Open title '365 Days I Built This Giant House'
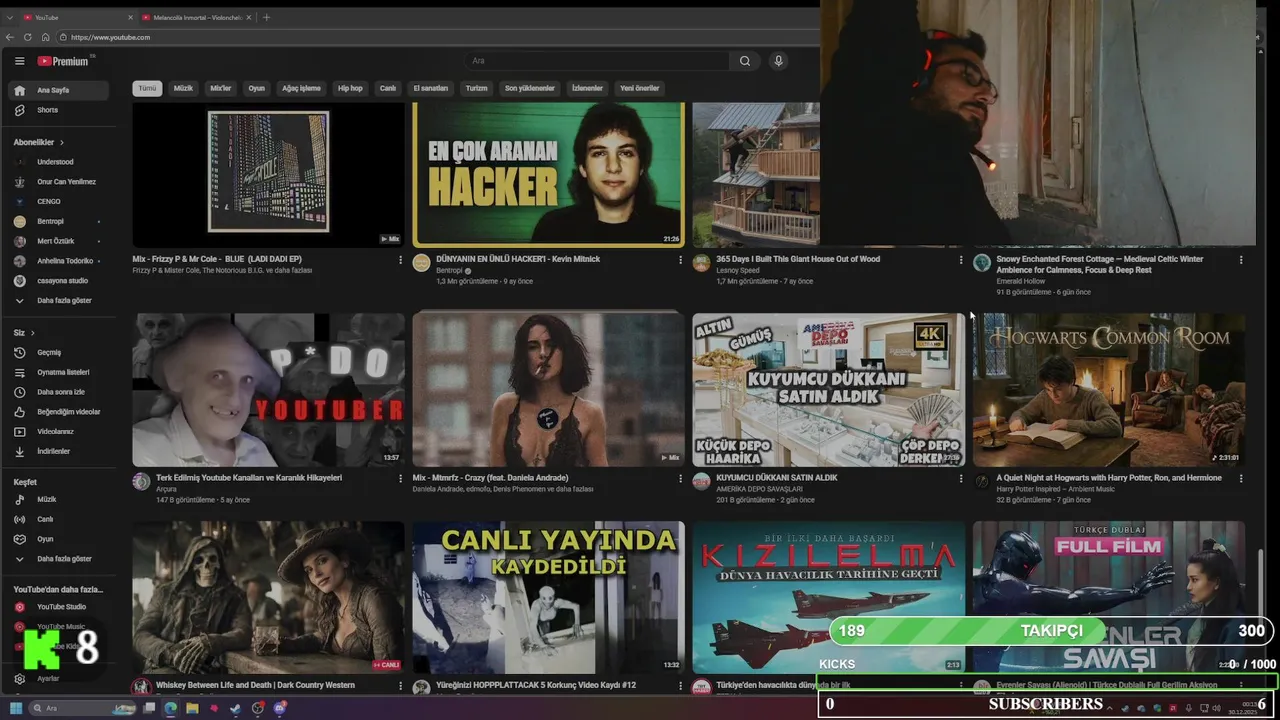The image size is (1280, 720). click(798, 259)
